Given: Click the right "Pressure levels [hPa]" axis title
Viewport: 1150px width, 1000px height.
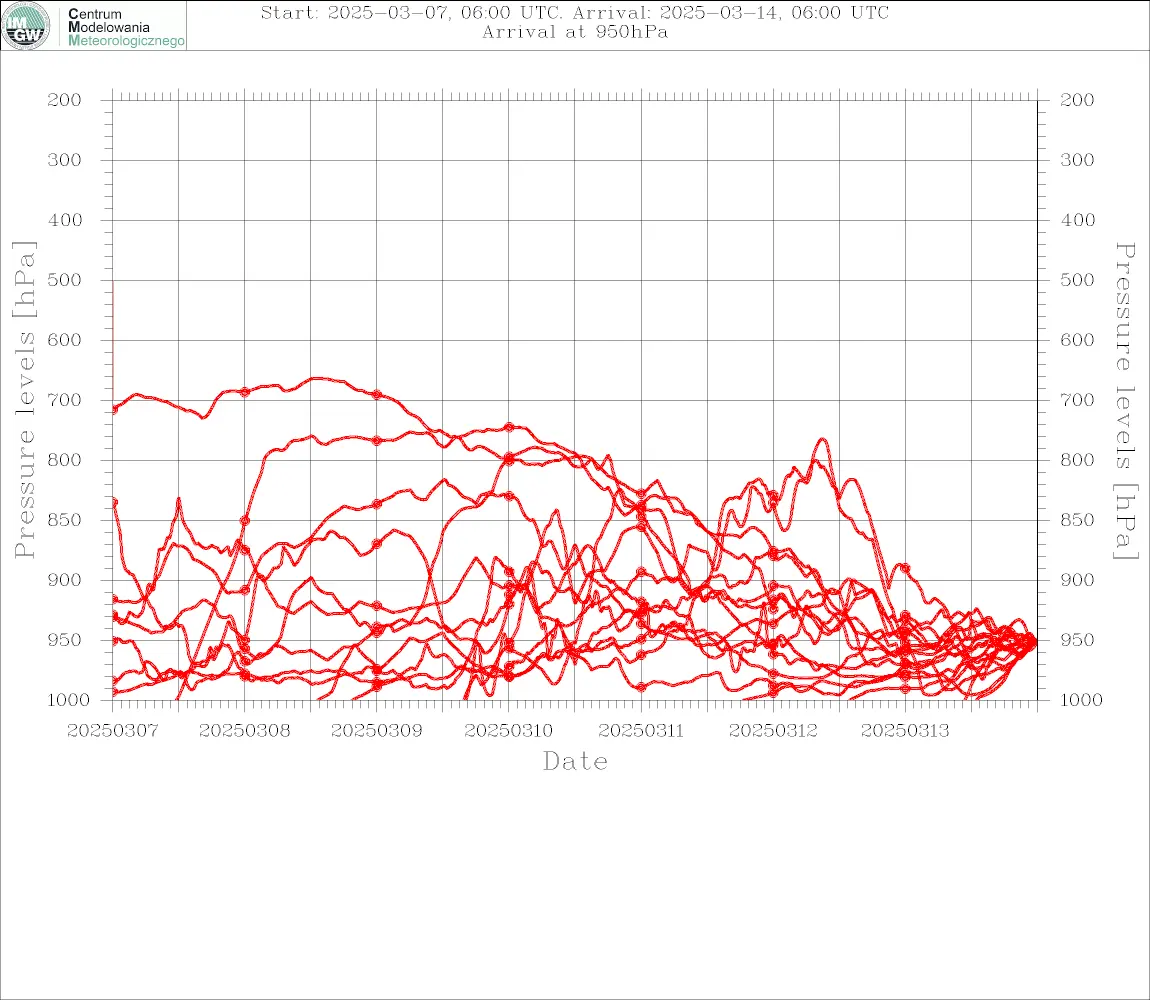Looking at the screenshot, I should point(1125,401).
